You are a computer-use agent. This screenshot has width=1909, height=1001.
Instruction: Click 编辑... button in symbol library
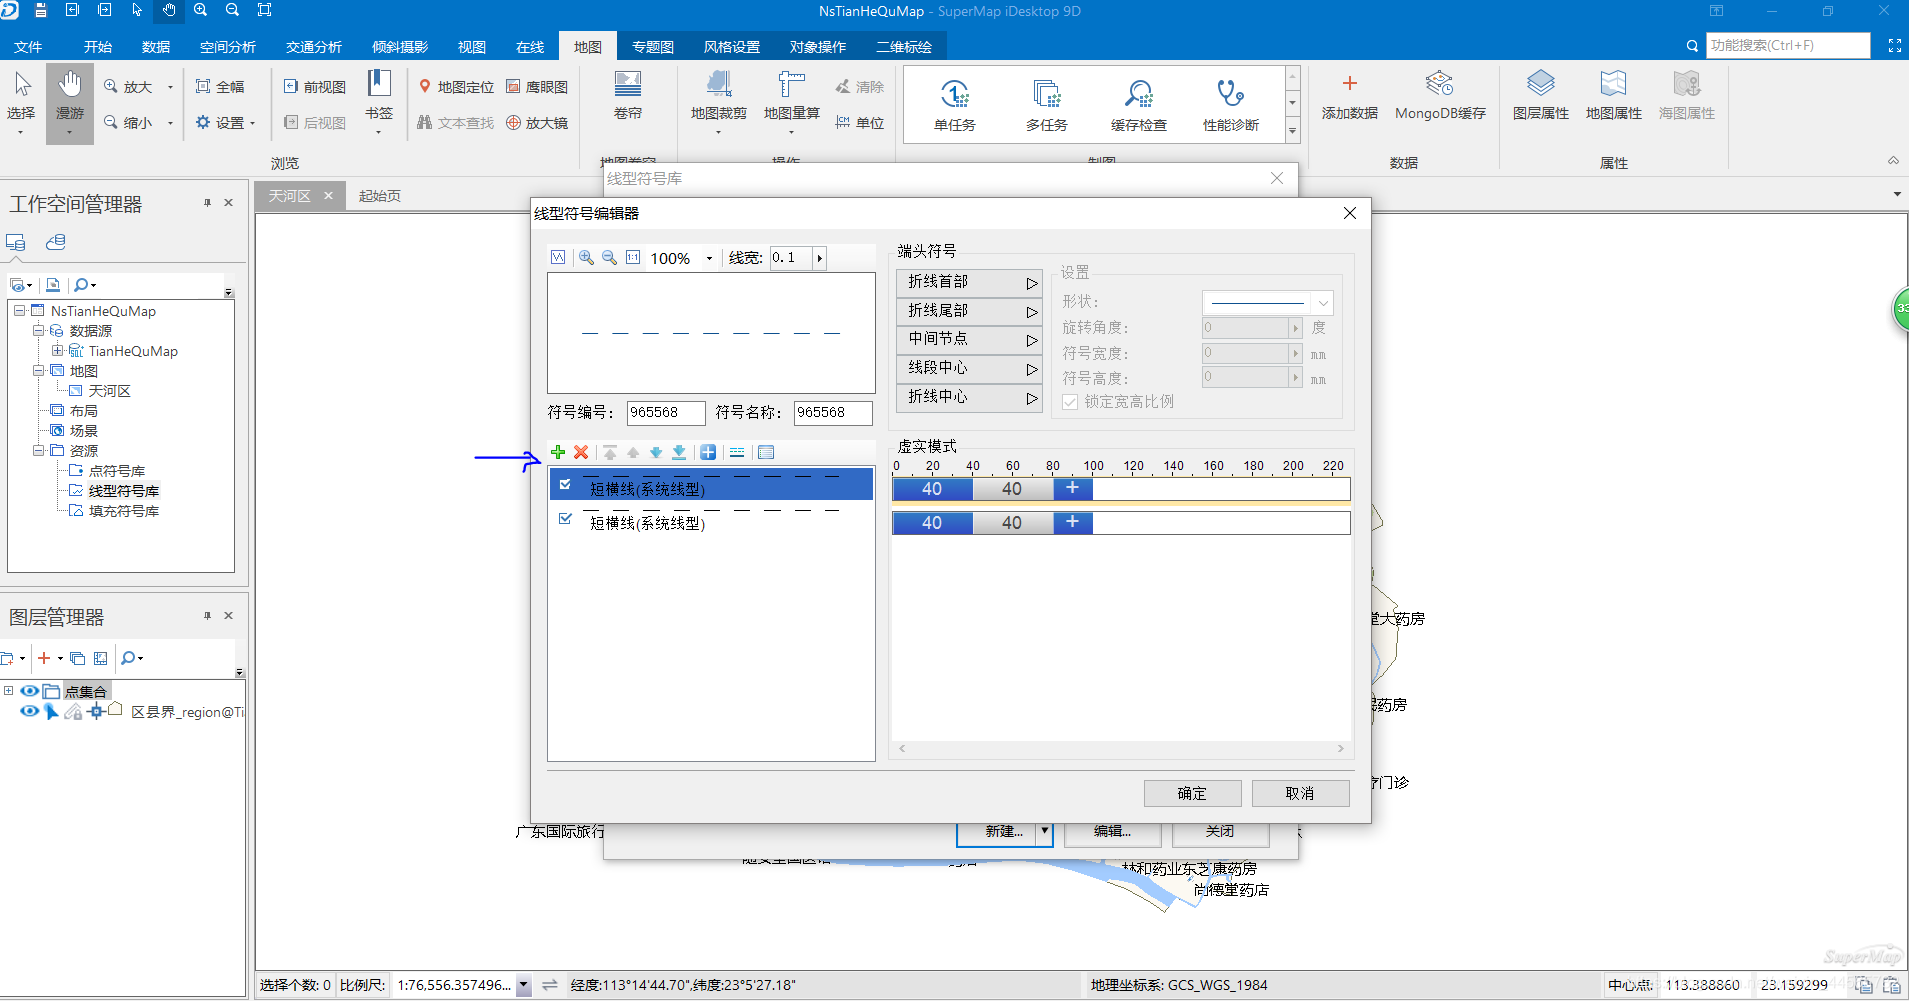pos(1112,831)
